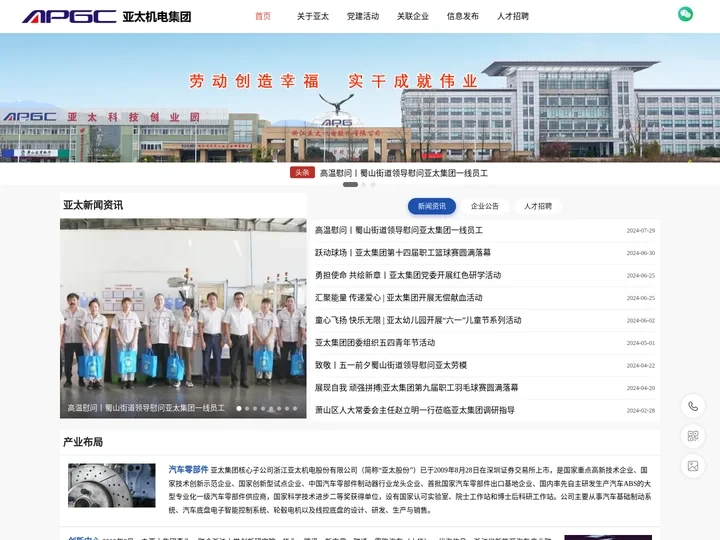
Task: Select first dot of news slideshow
Action: coord(239,408)
